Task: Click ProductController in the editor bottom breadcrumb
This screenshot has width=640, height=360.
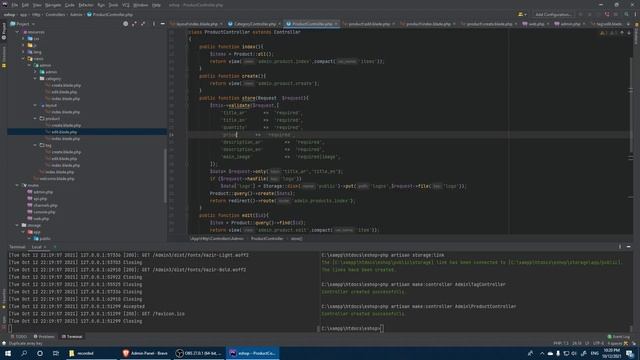Action: click(x=267, y=238)
